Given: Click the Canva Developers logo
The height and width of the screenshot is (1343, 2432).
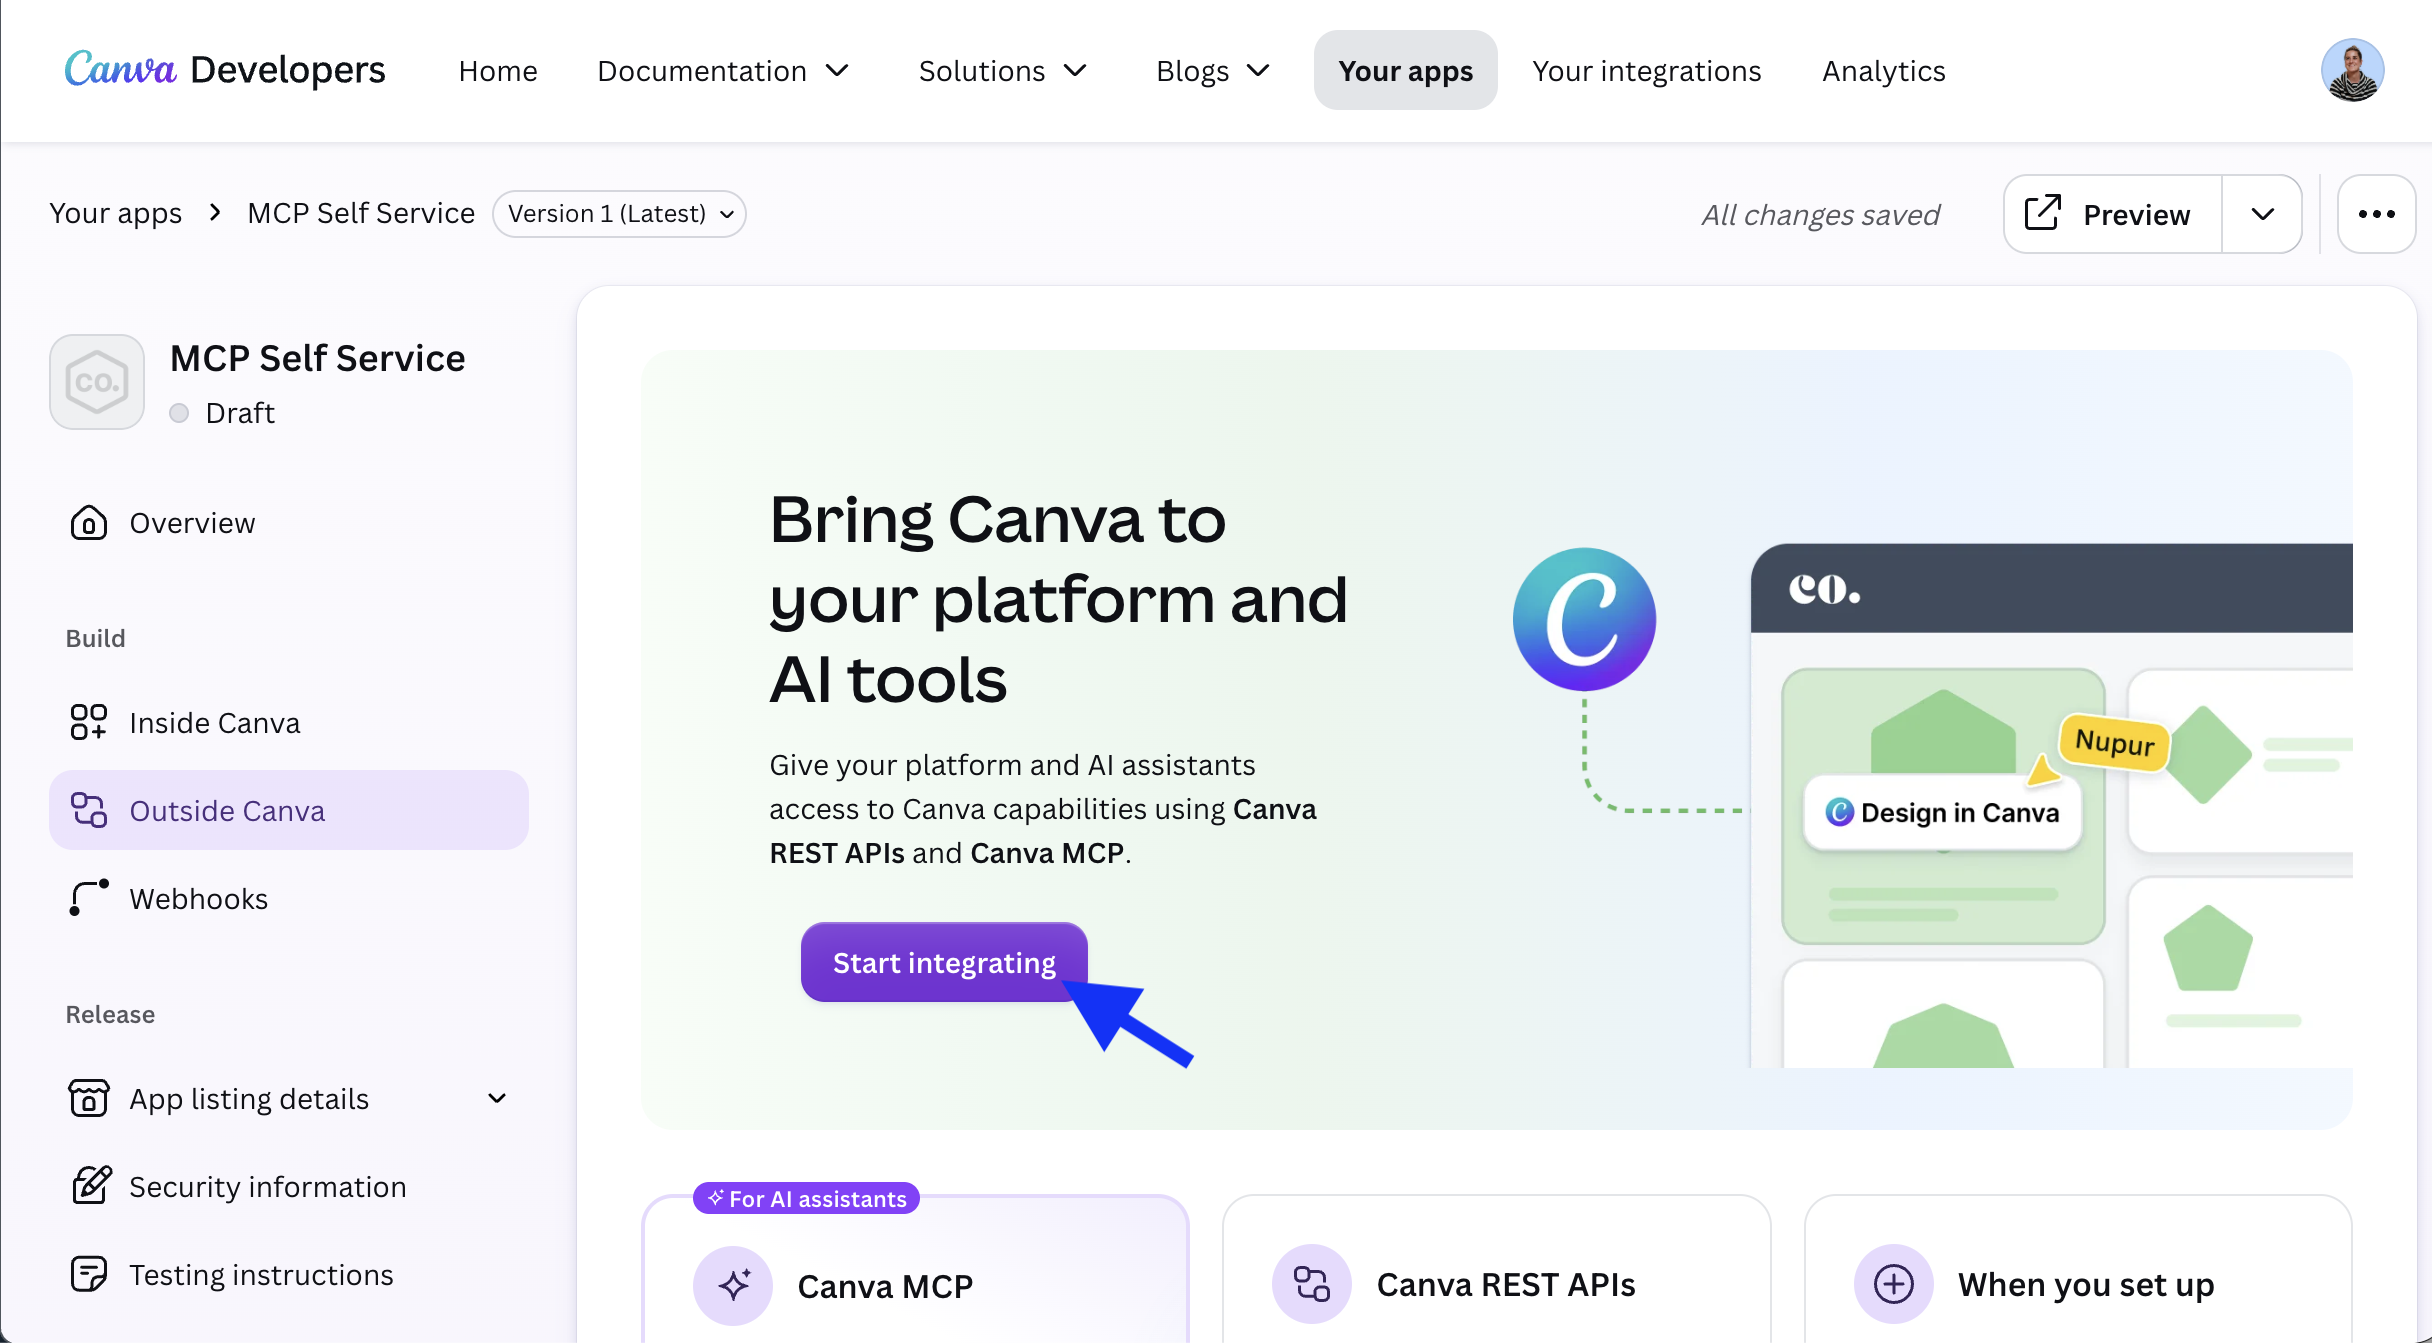Looking at the screenshot, I should click(224, 70).
